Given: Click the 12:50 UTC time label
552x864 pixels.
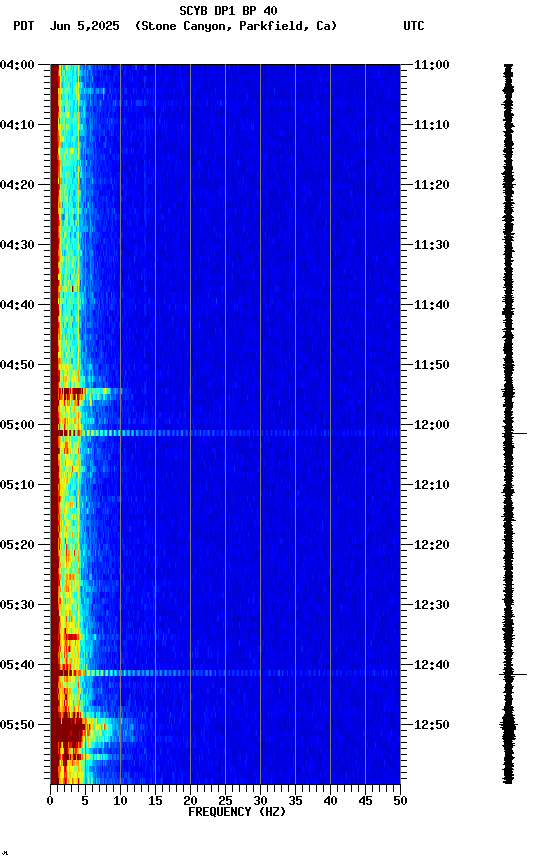Looking at the screenshot, I should pyautogui.click(x=432, y=725).
